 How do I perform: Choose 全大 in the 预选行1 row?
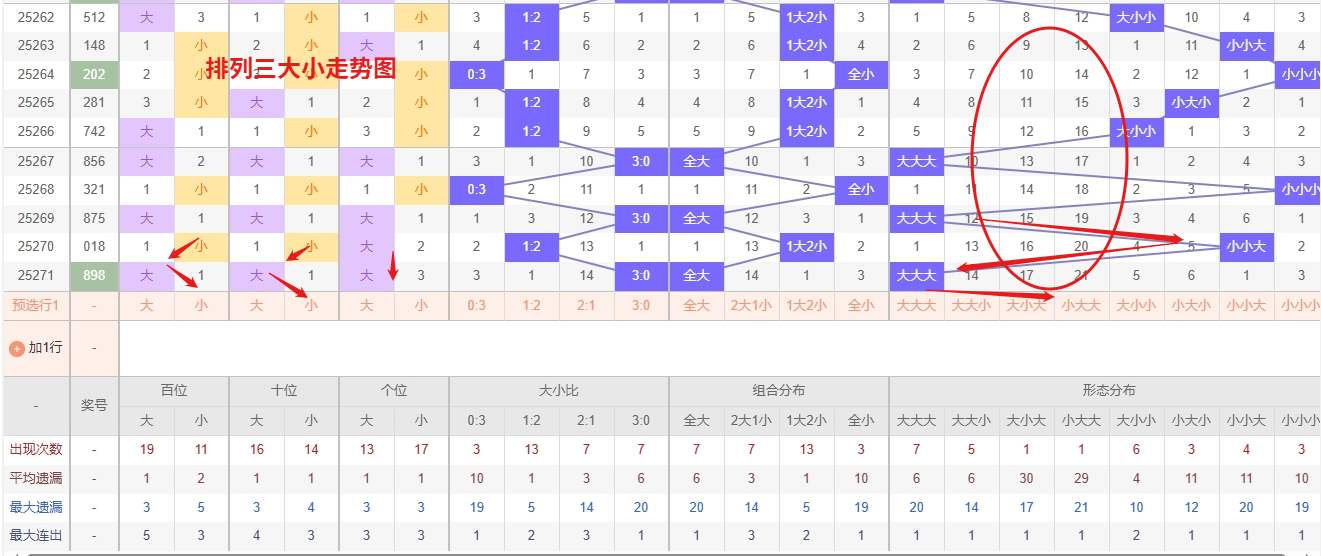click(697, 306)
